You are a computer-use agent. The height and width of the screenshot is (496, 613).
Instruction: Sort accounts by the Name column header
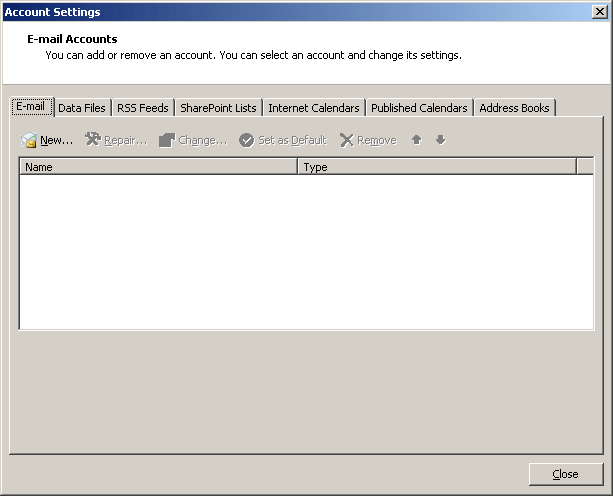(x=158, y=167)
